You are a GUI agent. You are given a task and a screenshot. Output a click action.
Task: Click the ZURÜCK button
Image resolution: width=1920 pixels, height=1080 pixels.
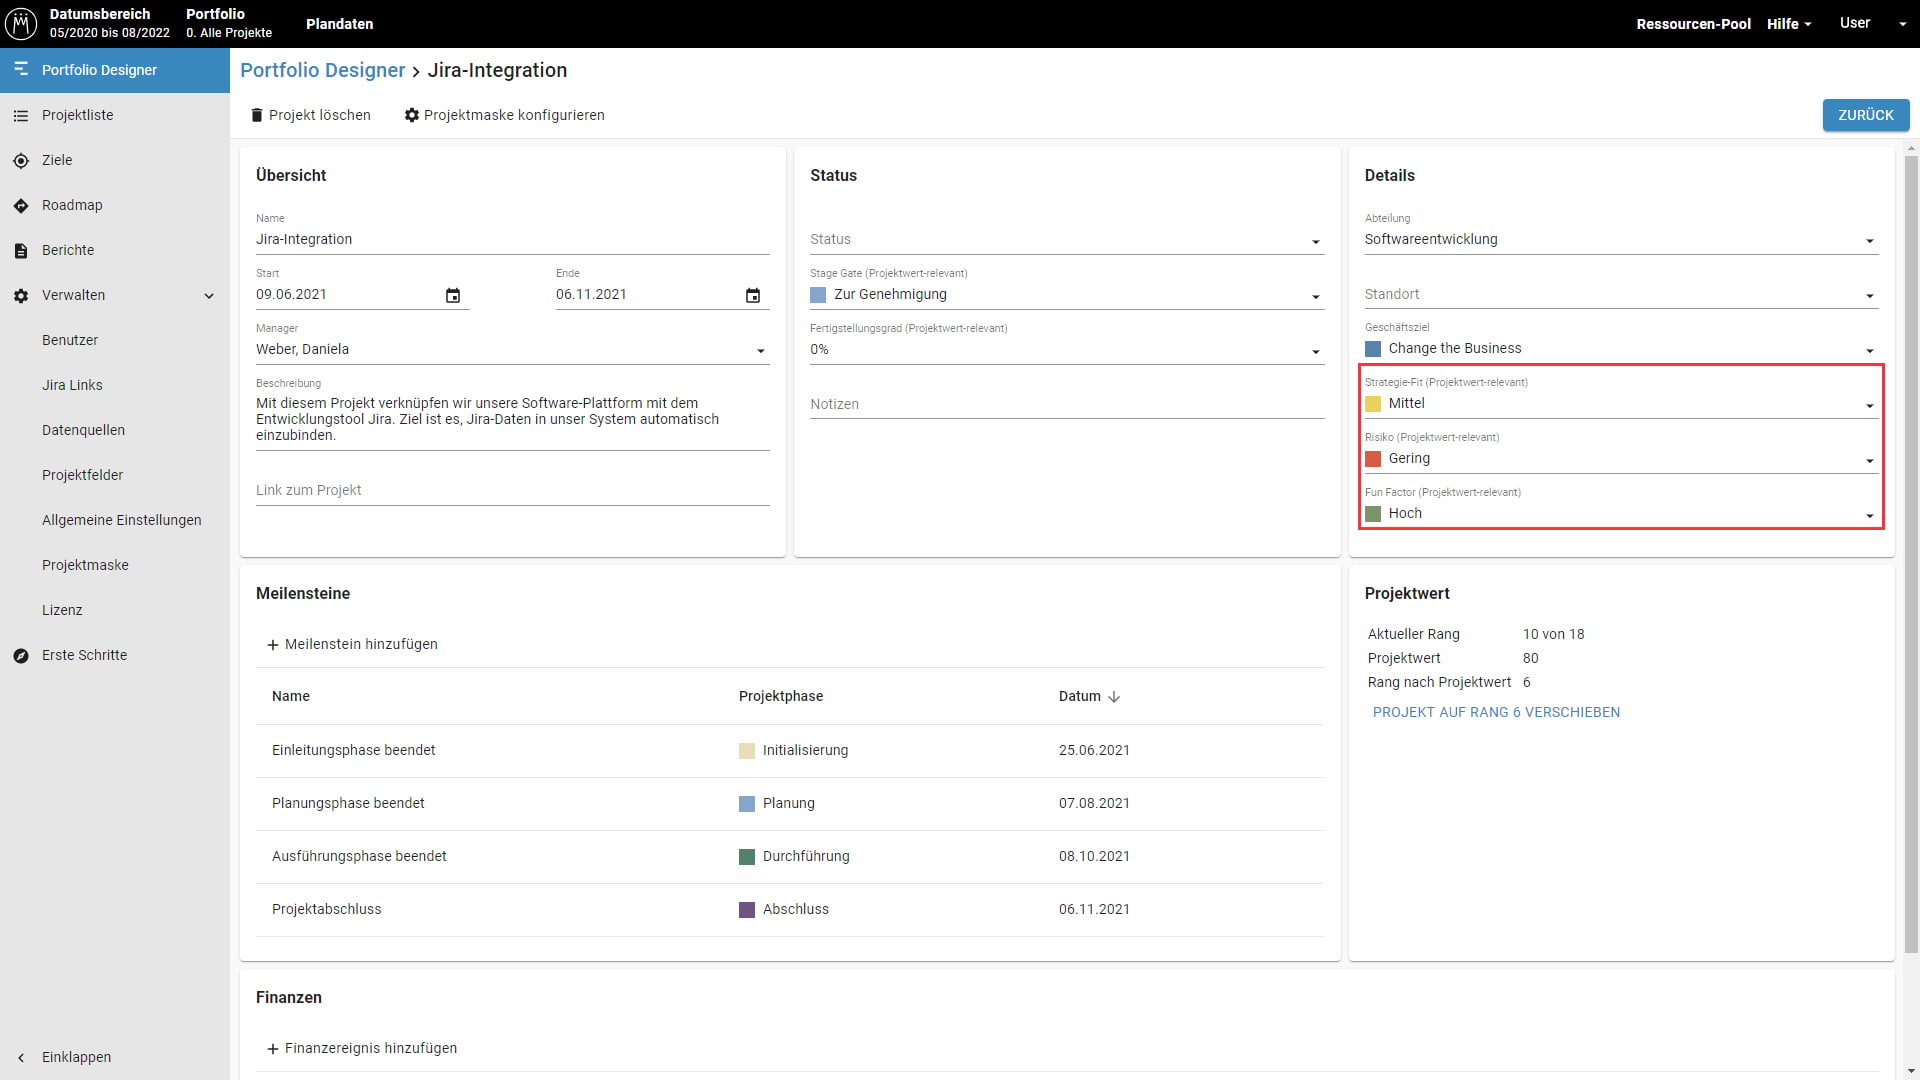click(x=1865, y=115)
